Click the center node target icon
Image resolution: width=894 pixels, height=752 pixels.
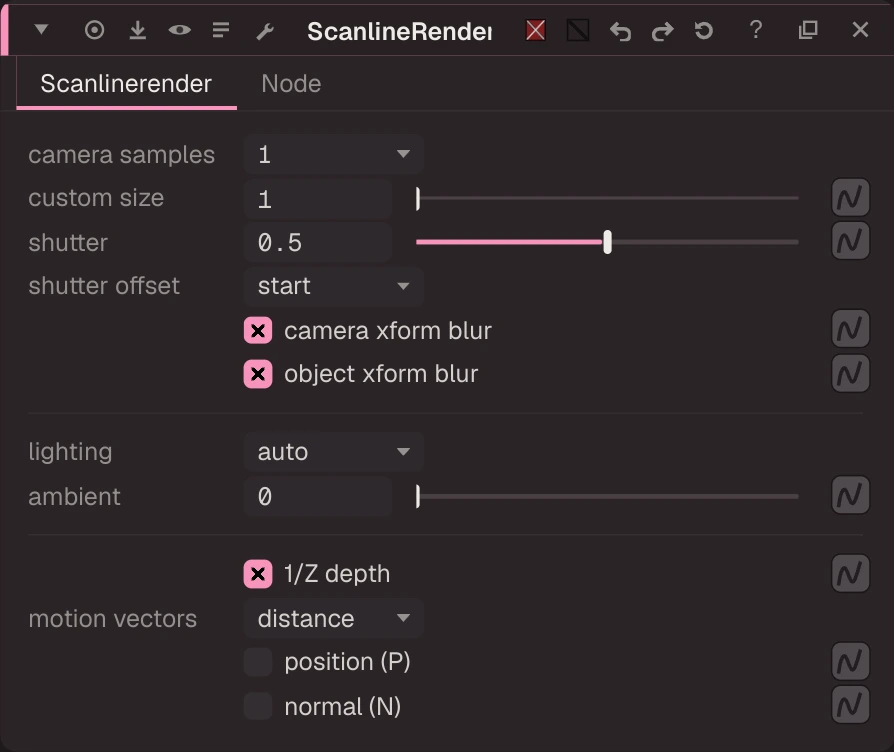(95, 30)
